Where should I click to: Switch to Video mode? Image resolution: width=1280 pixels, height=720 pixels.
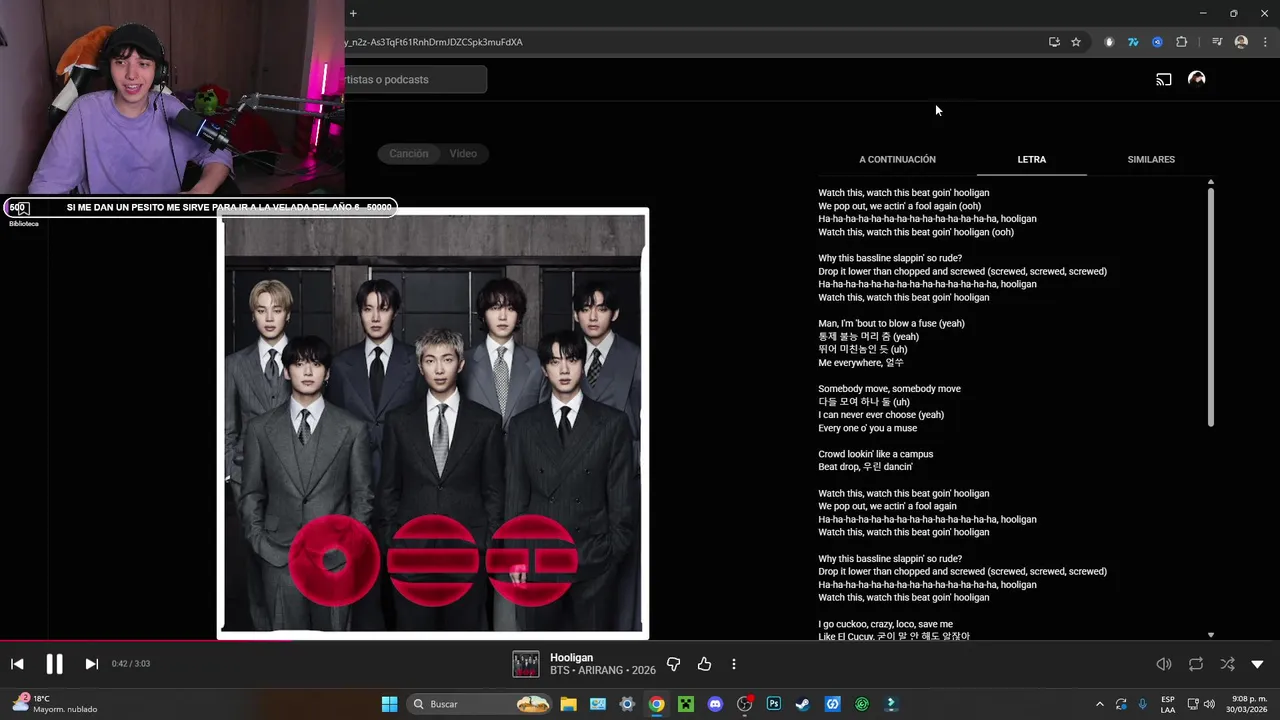[x=463, y=154]
